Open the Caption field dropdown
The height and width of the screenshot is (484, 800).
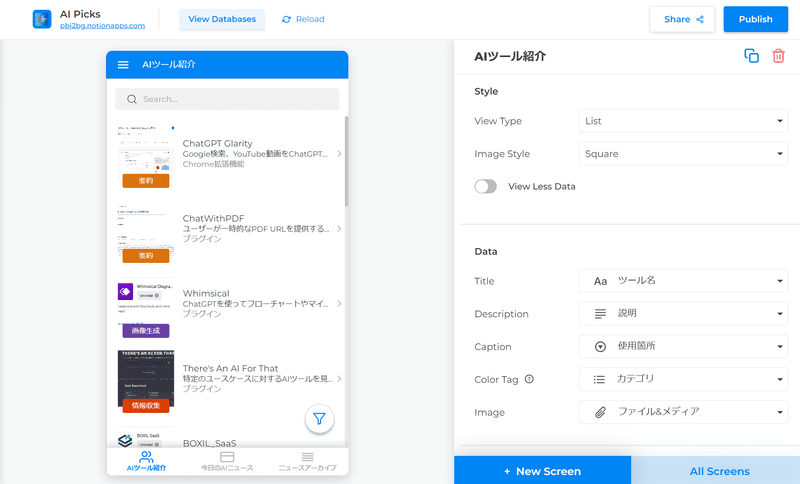click(x=683, y=346)
